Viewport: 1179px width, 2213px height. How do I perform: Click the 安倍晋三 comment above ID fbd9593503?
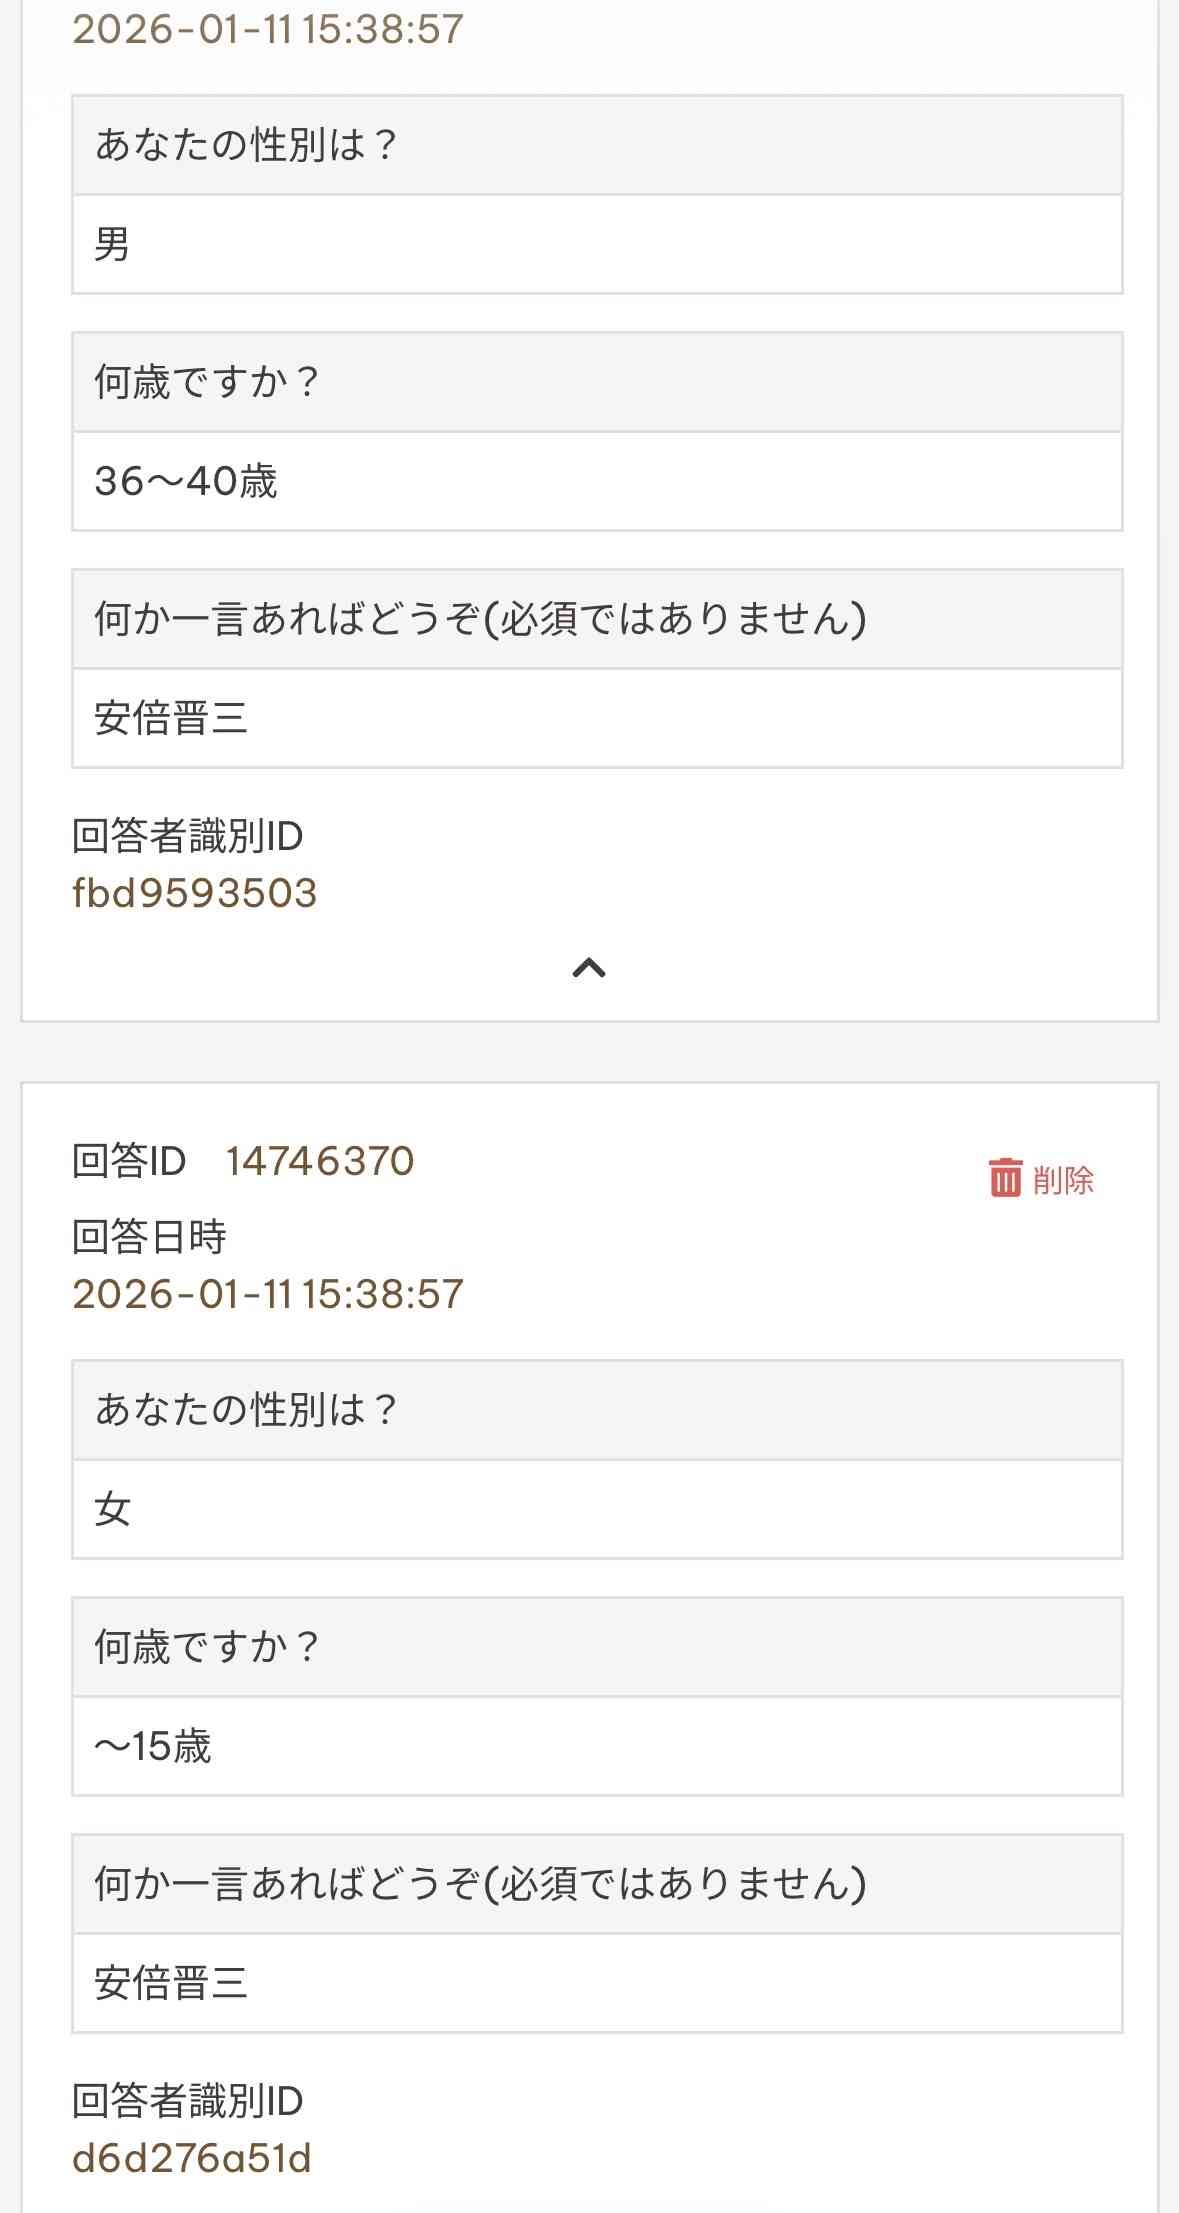[x=171, y=718]
